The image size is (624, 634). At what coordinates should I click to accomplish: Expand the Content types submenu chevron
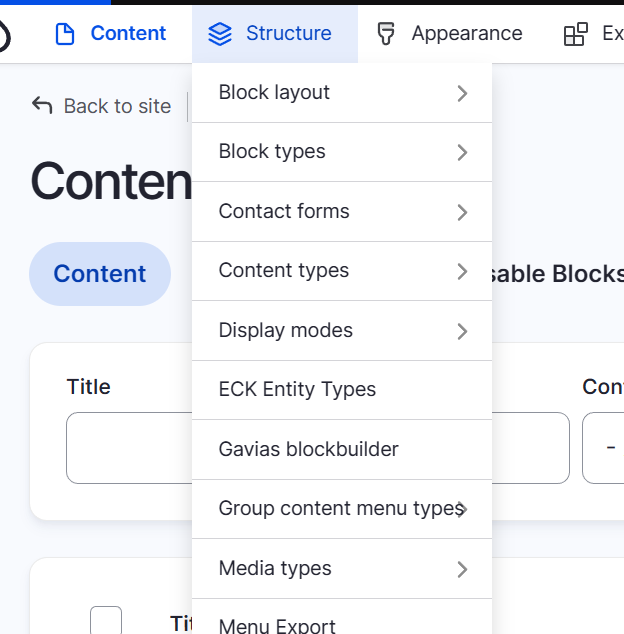point(462,271)
